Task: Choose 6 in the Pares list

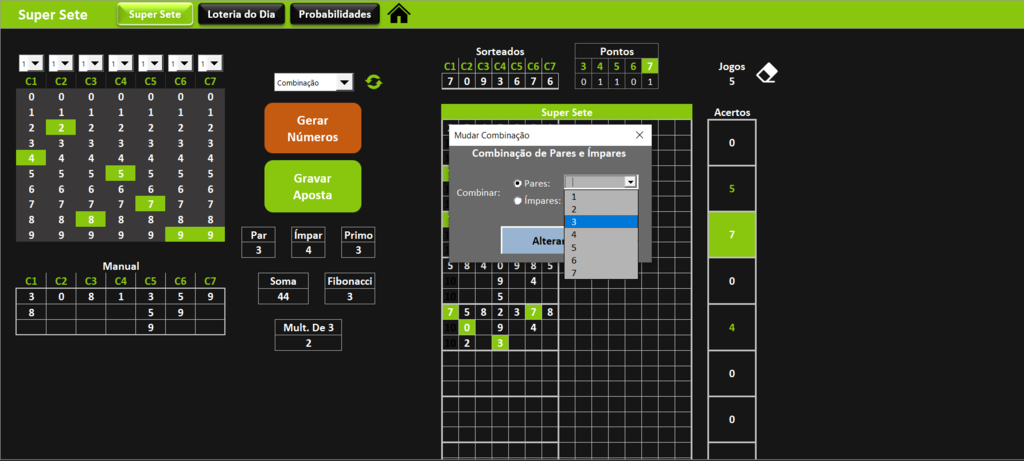Action: click(601, 259)
